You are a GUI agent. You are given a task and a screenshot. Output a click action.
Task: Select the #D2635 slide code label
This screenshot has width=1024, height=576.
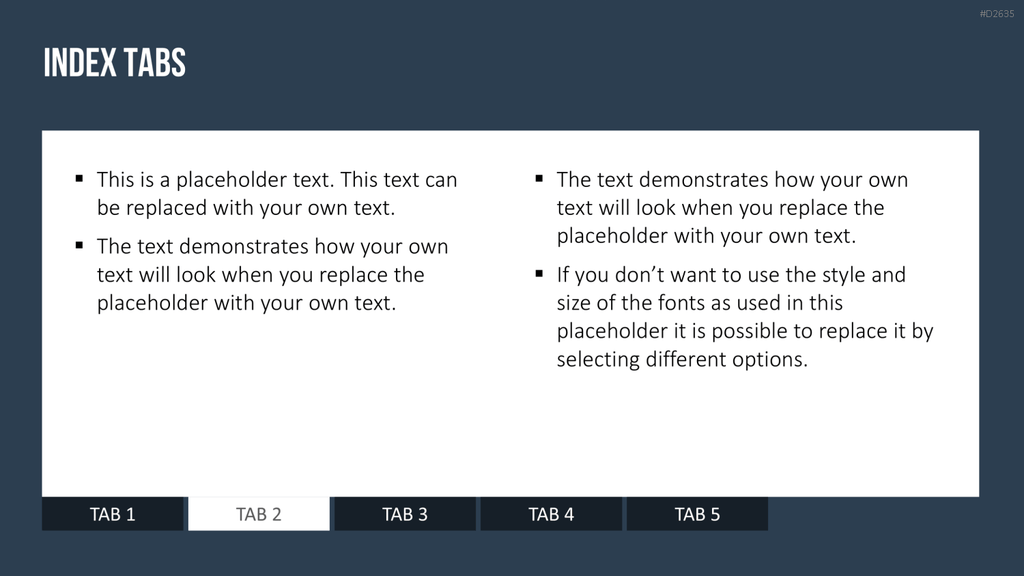(x=997, y=14)
